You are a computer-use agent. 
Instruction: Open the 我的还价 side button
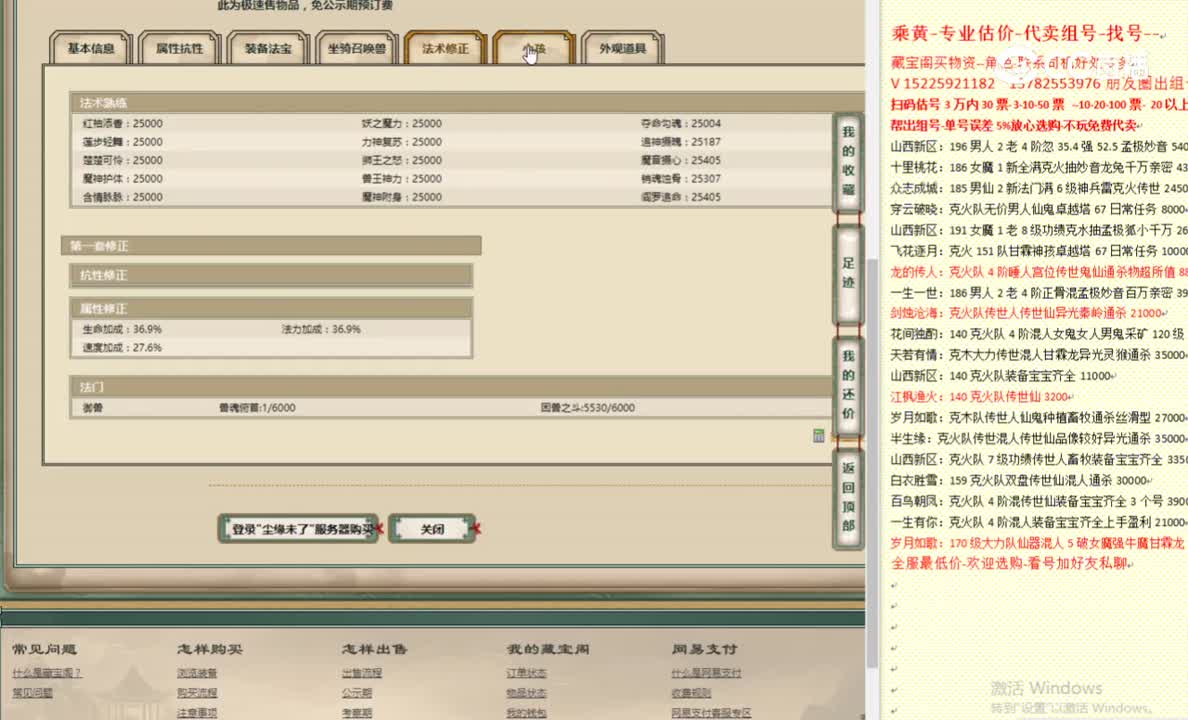click(x=849, y=385)
